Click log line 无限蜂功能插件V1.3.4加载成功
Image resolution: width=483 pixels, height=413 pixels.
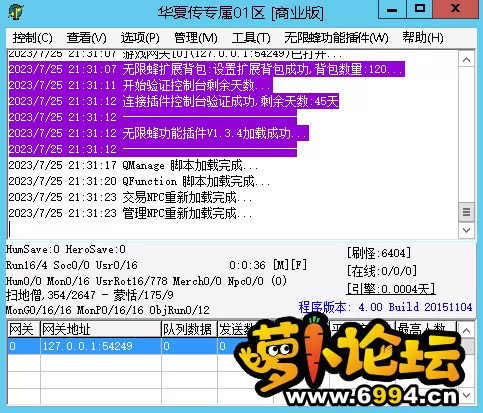click(x=159, y=133)
